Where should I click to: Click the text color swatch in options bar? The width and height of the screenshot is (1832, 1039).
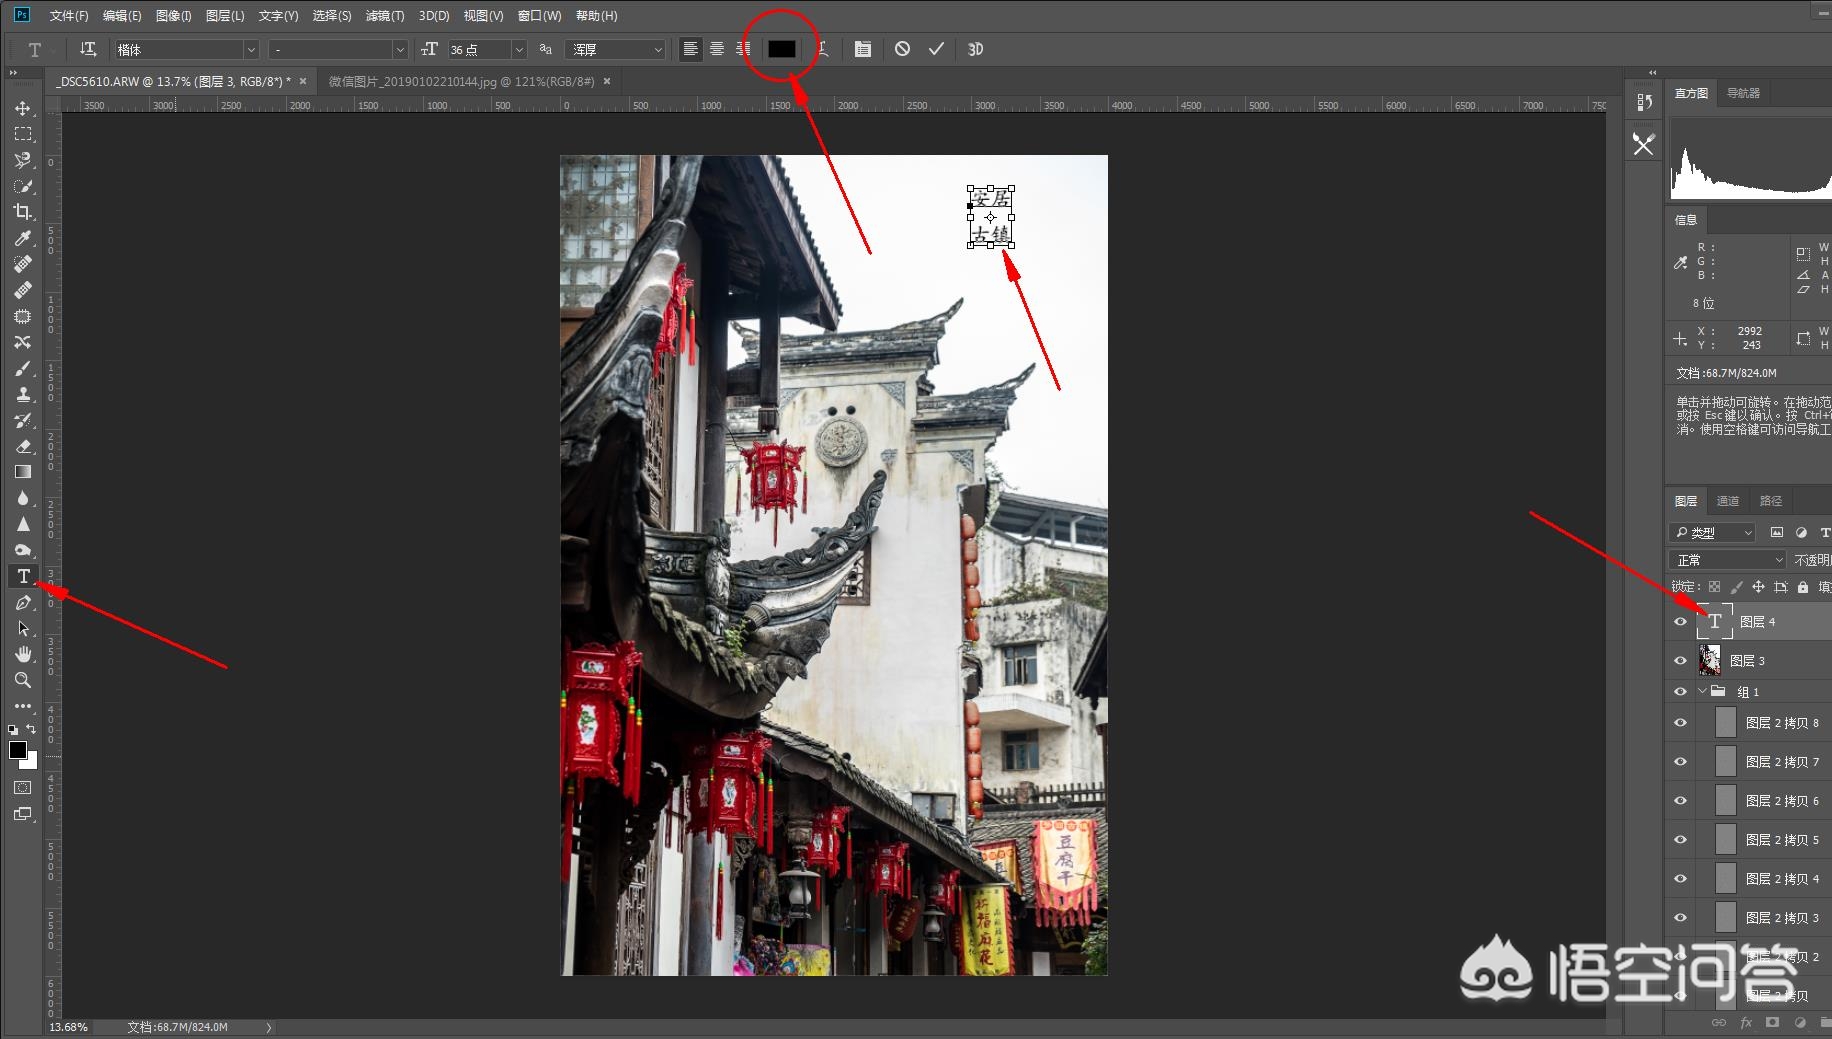pos(781,49)
